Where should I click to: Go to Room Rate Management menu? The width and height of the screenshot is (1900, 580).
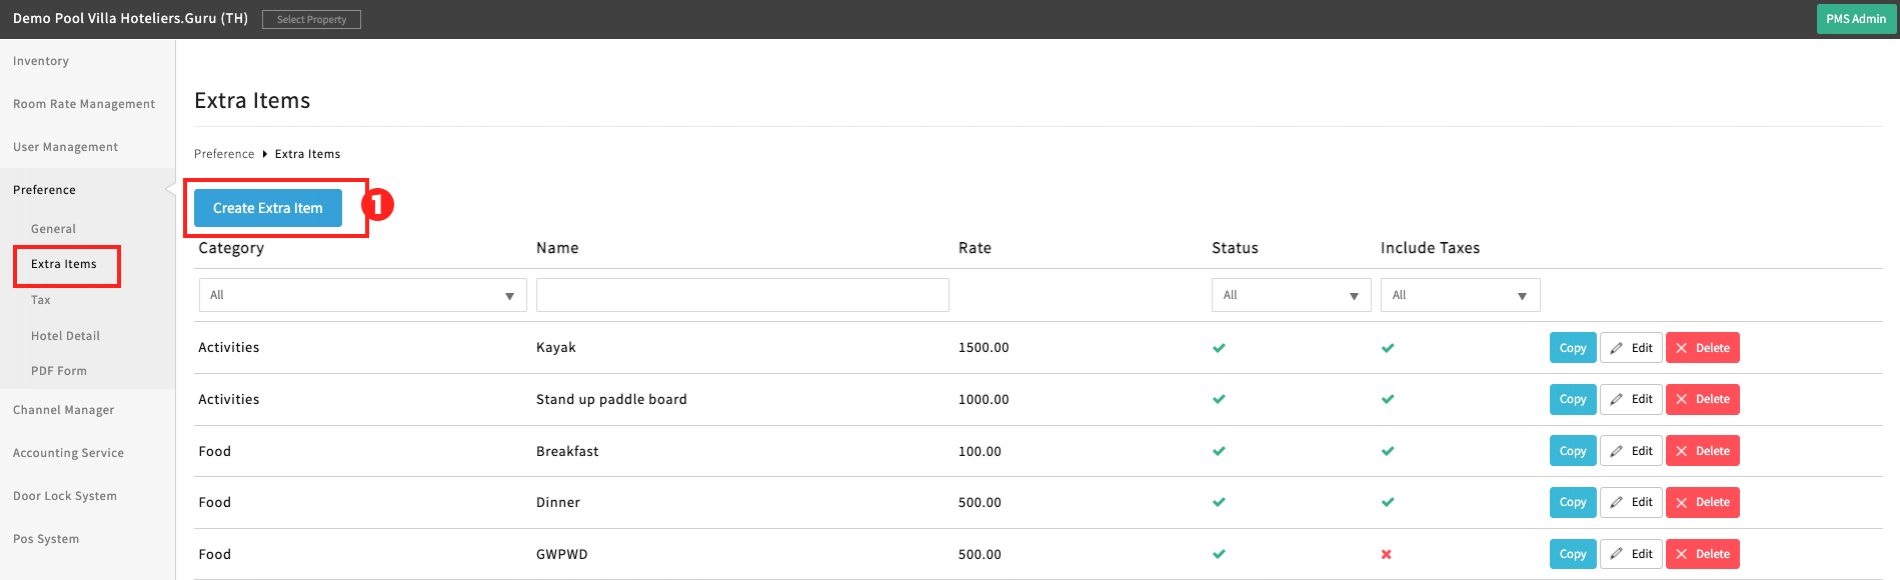[x=84, y=104]
